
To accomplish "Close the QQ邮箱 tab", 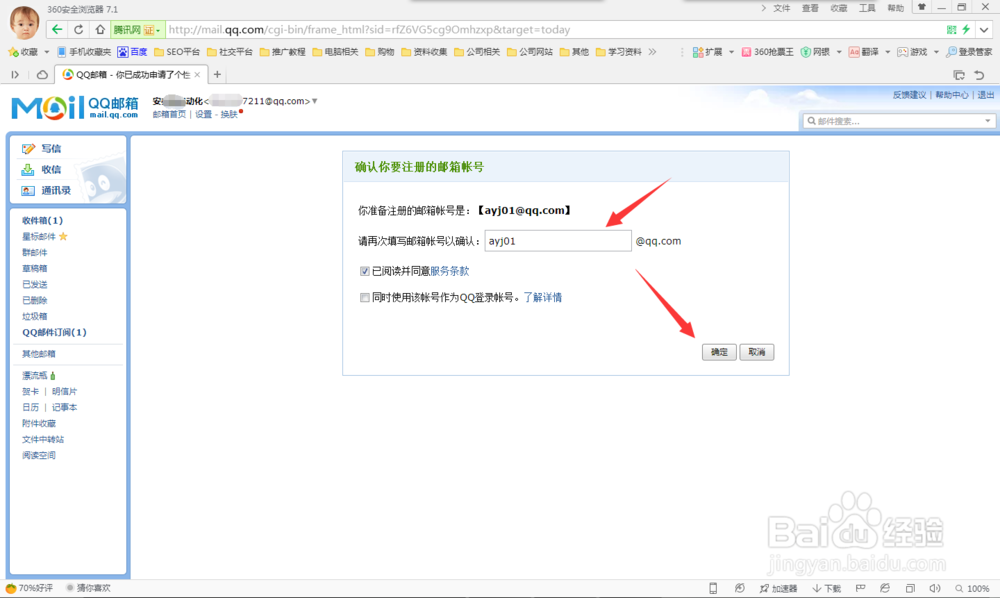I will tap(197, 75).
